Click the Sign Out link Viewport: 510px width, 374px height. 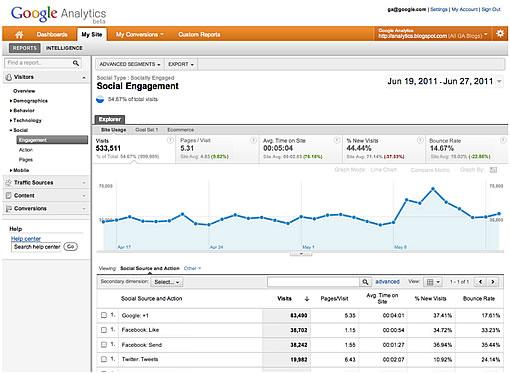[x=491, y=9]
